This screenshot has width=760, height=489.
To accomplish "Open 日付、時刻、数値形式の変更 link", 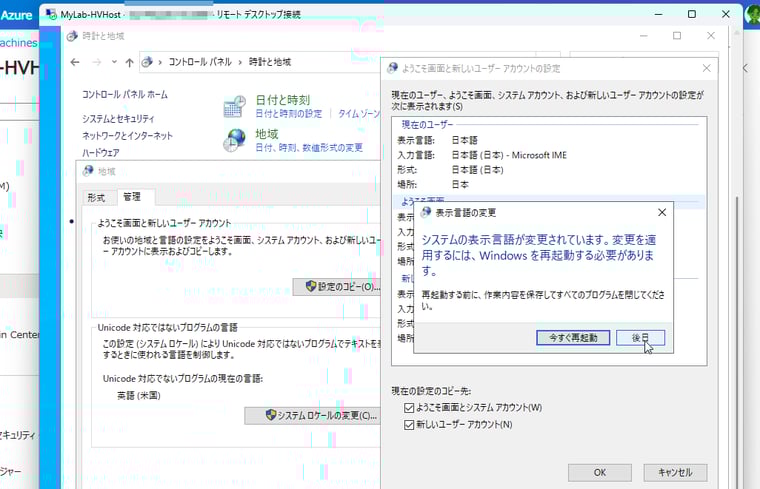I will click(309, 147).
